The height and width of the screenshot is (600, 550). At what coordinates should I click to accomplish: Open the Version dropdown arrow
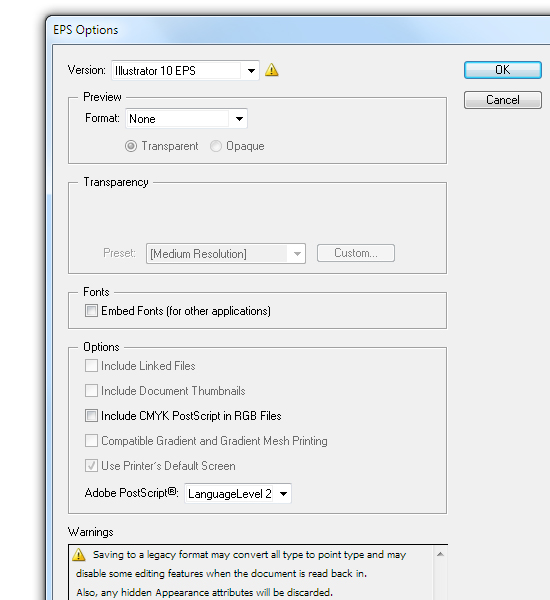[251, 71]
